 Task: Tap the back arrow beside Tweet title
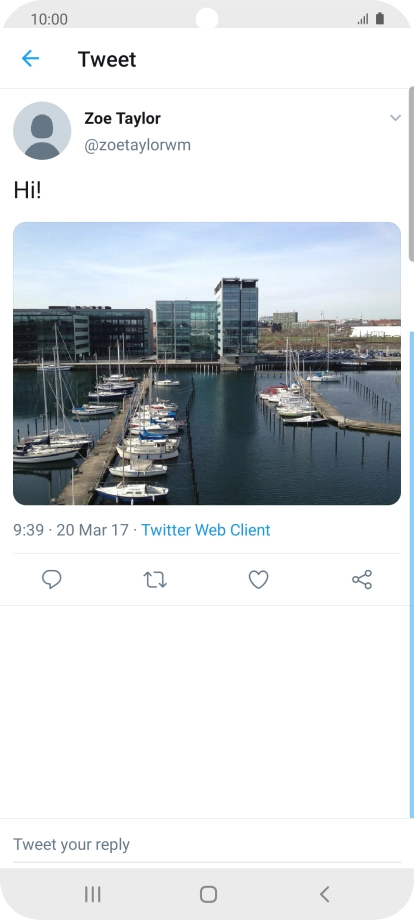30,59
